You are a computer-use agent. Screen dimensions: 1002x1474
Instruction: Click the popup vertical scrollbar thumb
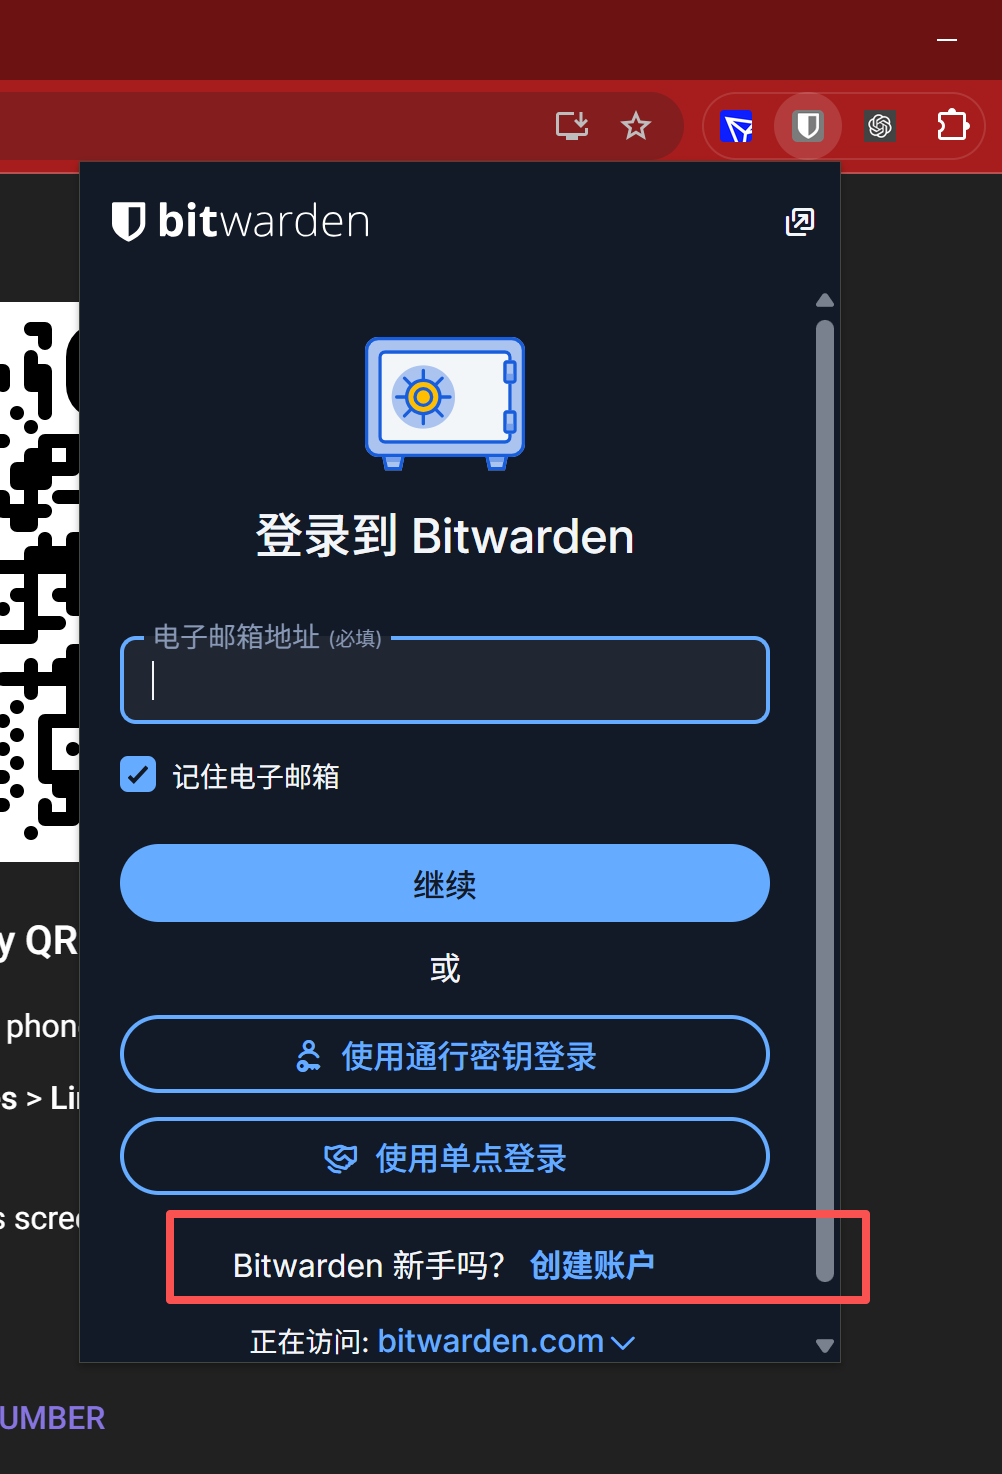pyautogui.click(x=825, y=800)
